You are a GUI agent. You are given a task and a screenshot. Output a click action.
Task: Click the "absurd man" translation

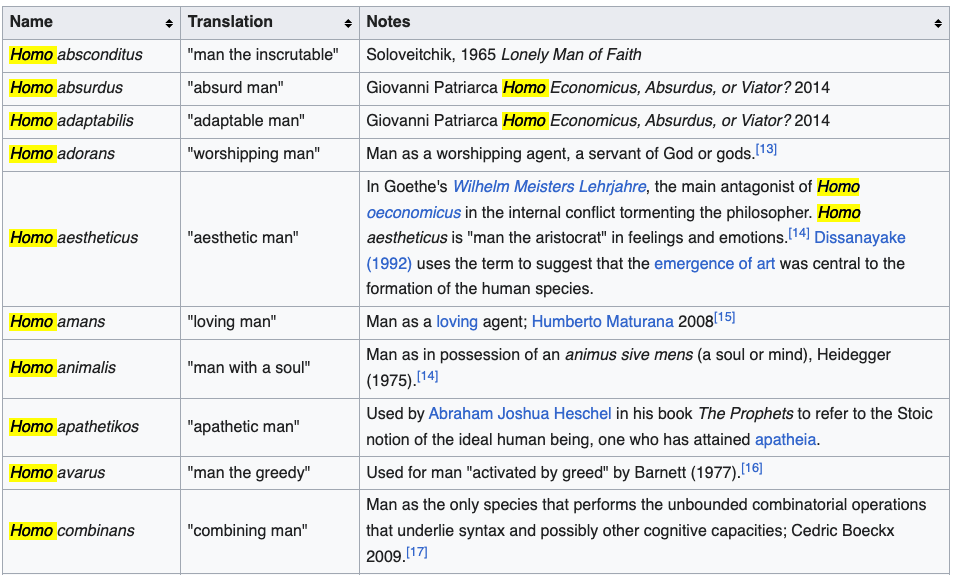(235, 88)
